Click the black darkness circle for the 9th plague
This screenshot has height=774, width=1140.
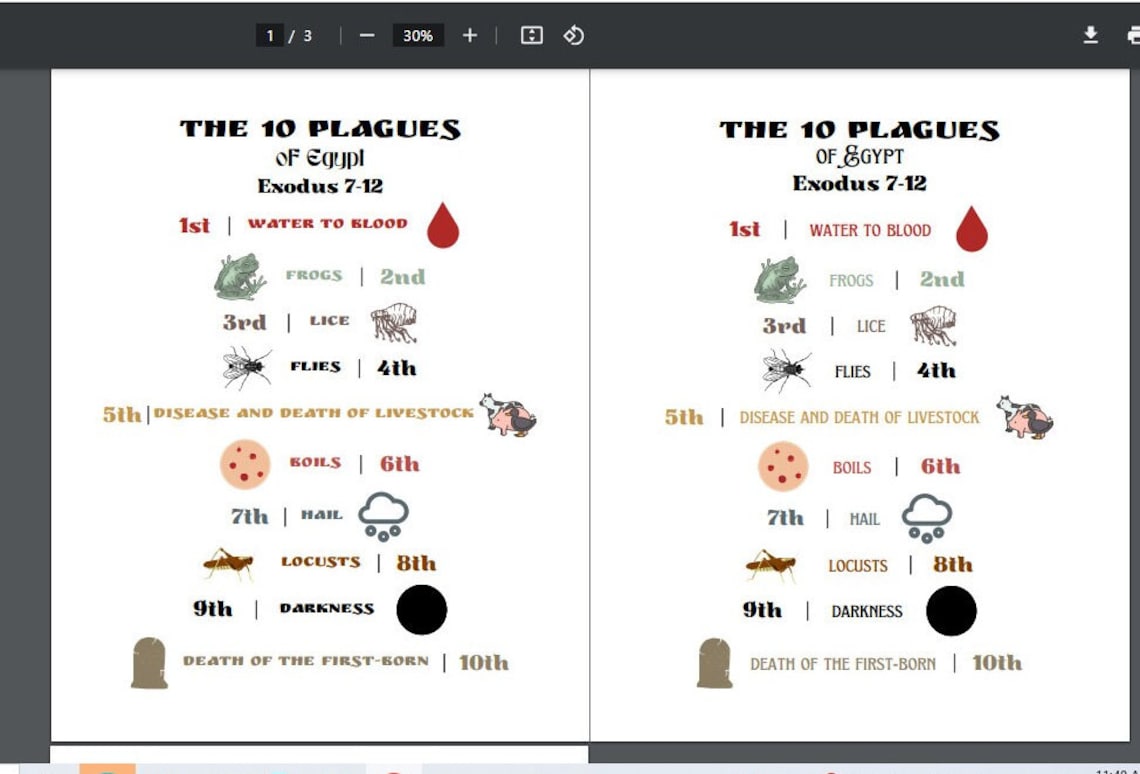click(421, 610)
